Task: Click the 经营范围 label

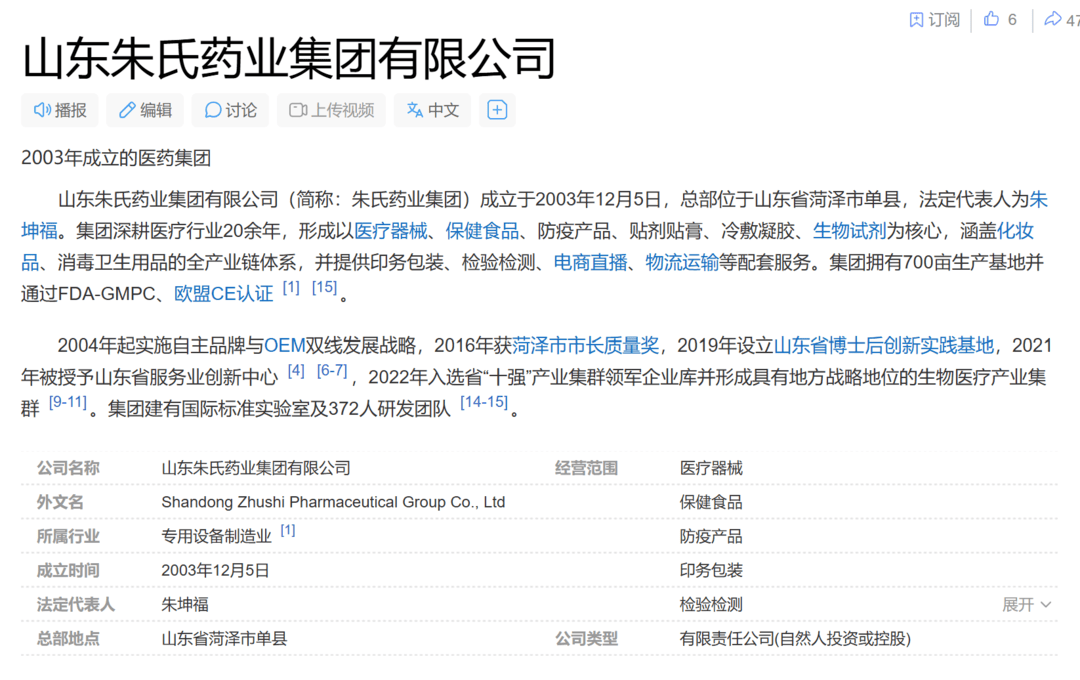Action: pos(586,468)
